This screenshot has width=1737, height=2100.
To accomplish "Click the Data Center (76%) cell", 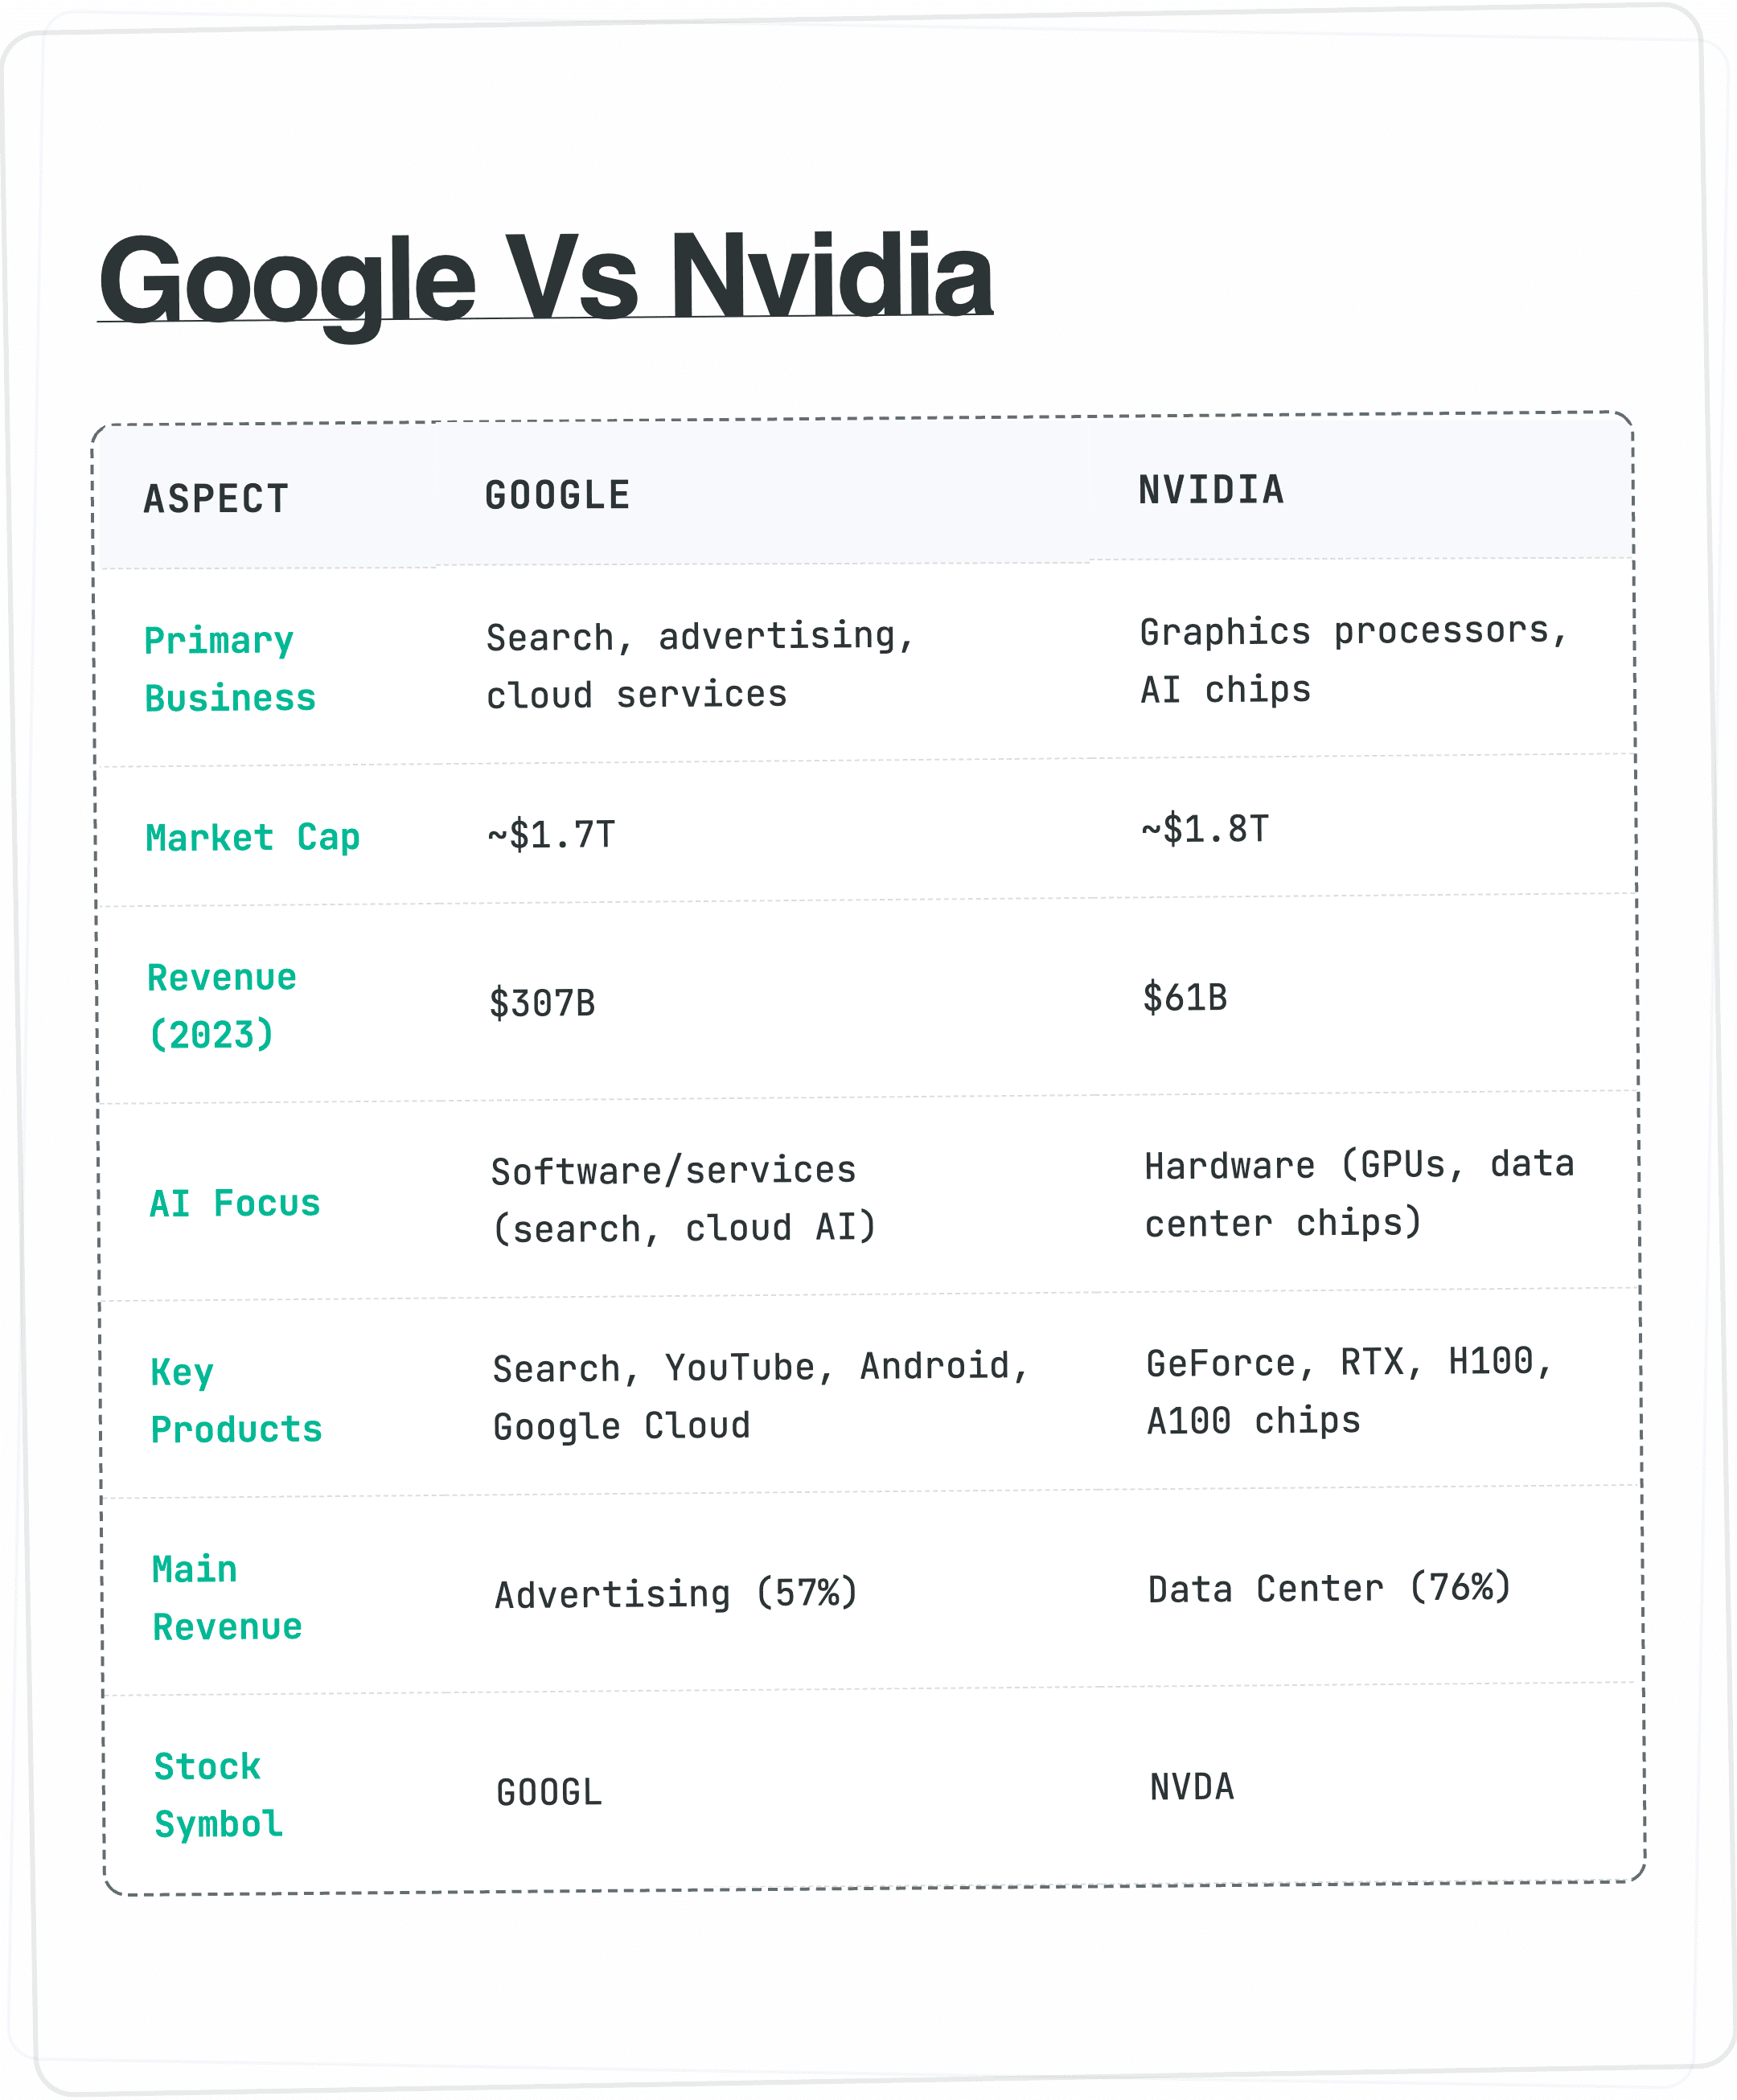I will (x=1330, y=1588).
